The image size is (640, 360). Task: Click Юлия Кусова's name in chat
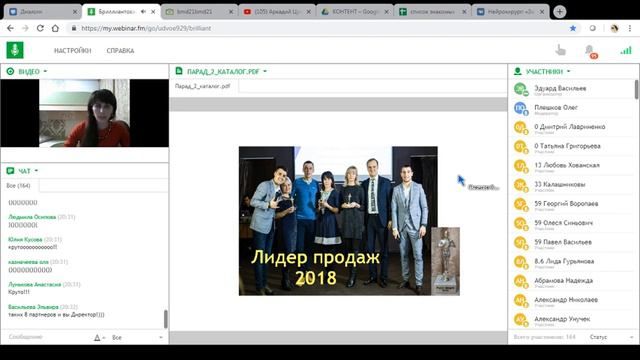[25, 239]
